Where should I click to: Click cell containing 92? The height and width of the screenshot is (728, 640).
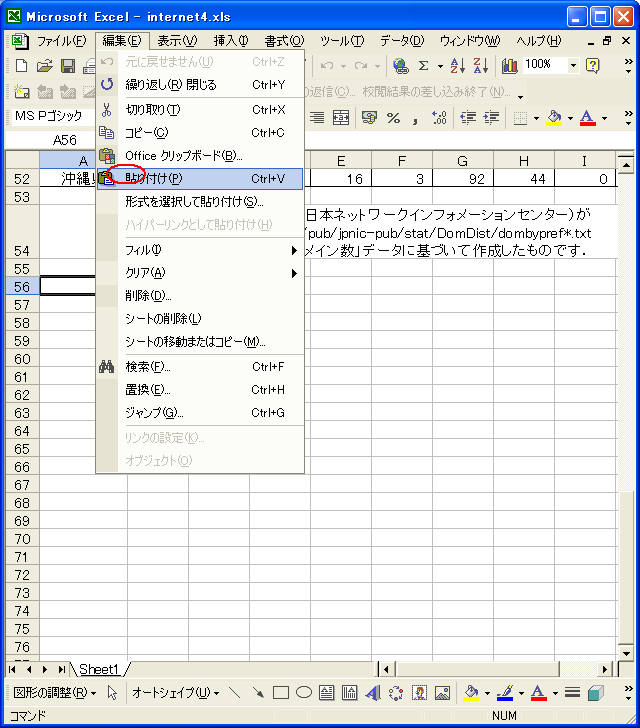[x=463, y=179]
